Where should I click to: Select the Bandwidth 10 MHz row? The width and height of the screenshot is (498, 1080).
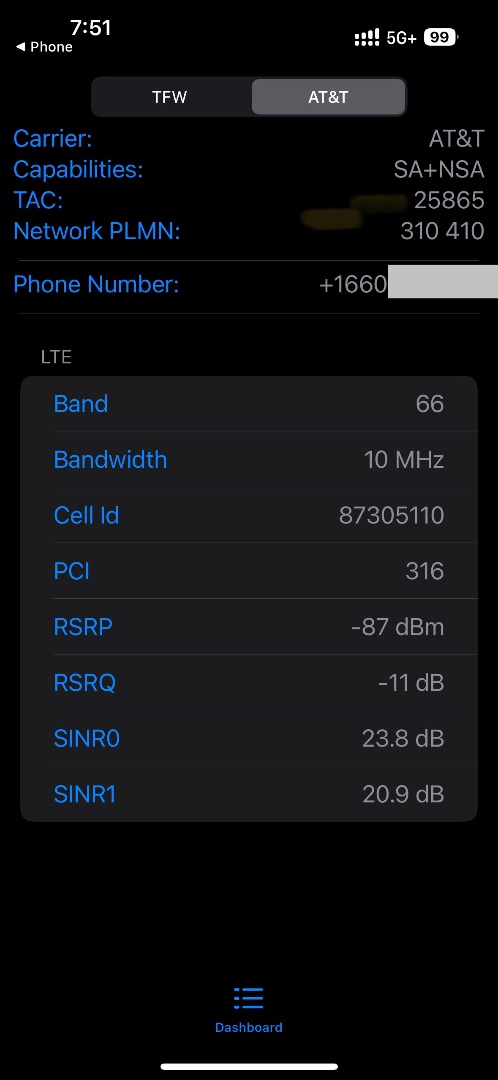[x=249, y=459]
